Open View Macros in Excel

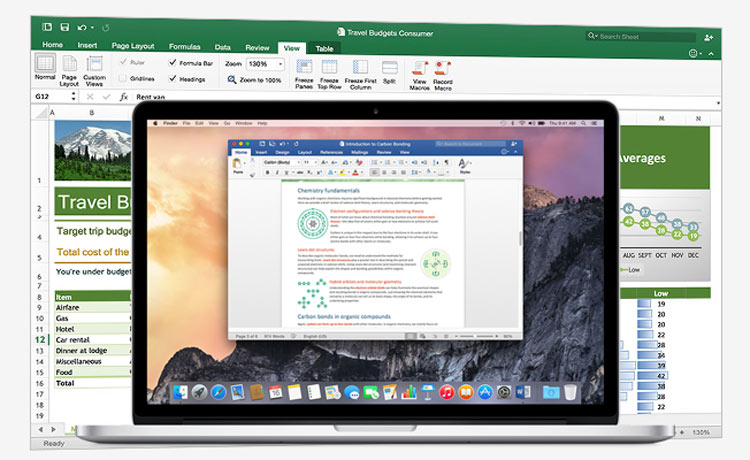click(419, 69)
